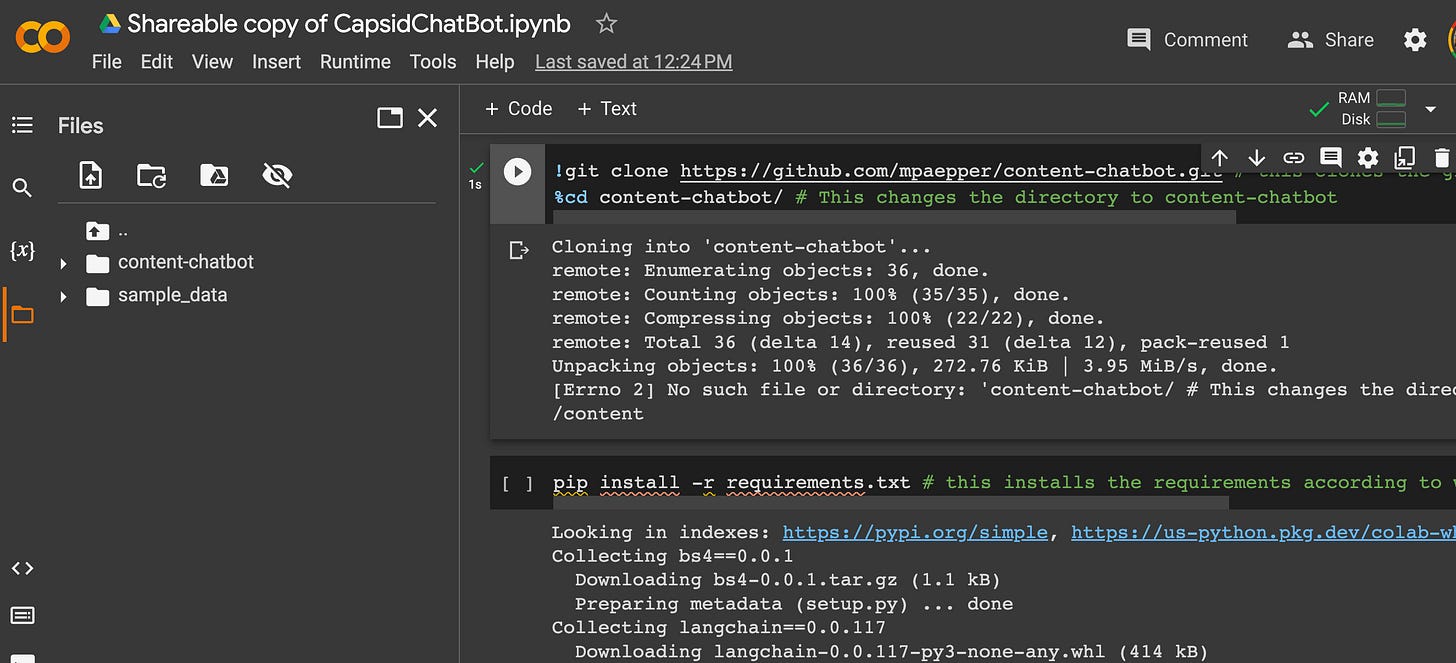Refresh the file browser
The width and height of the screenshot is (1456, 663).
click(152, 176)
